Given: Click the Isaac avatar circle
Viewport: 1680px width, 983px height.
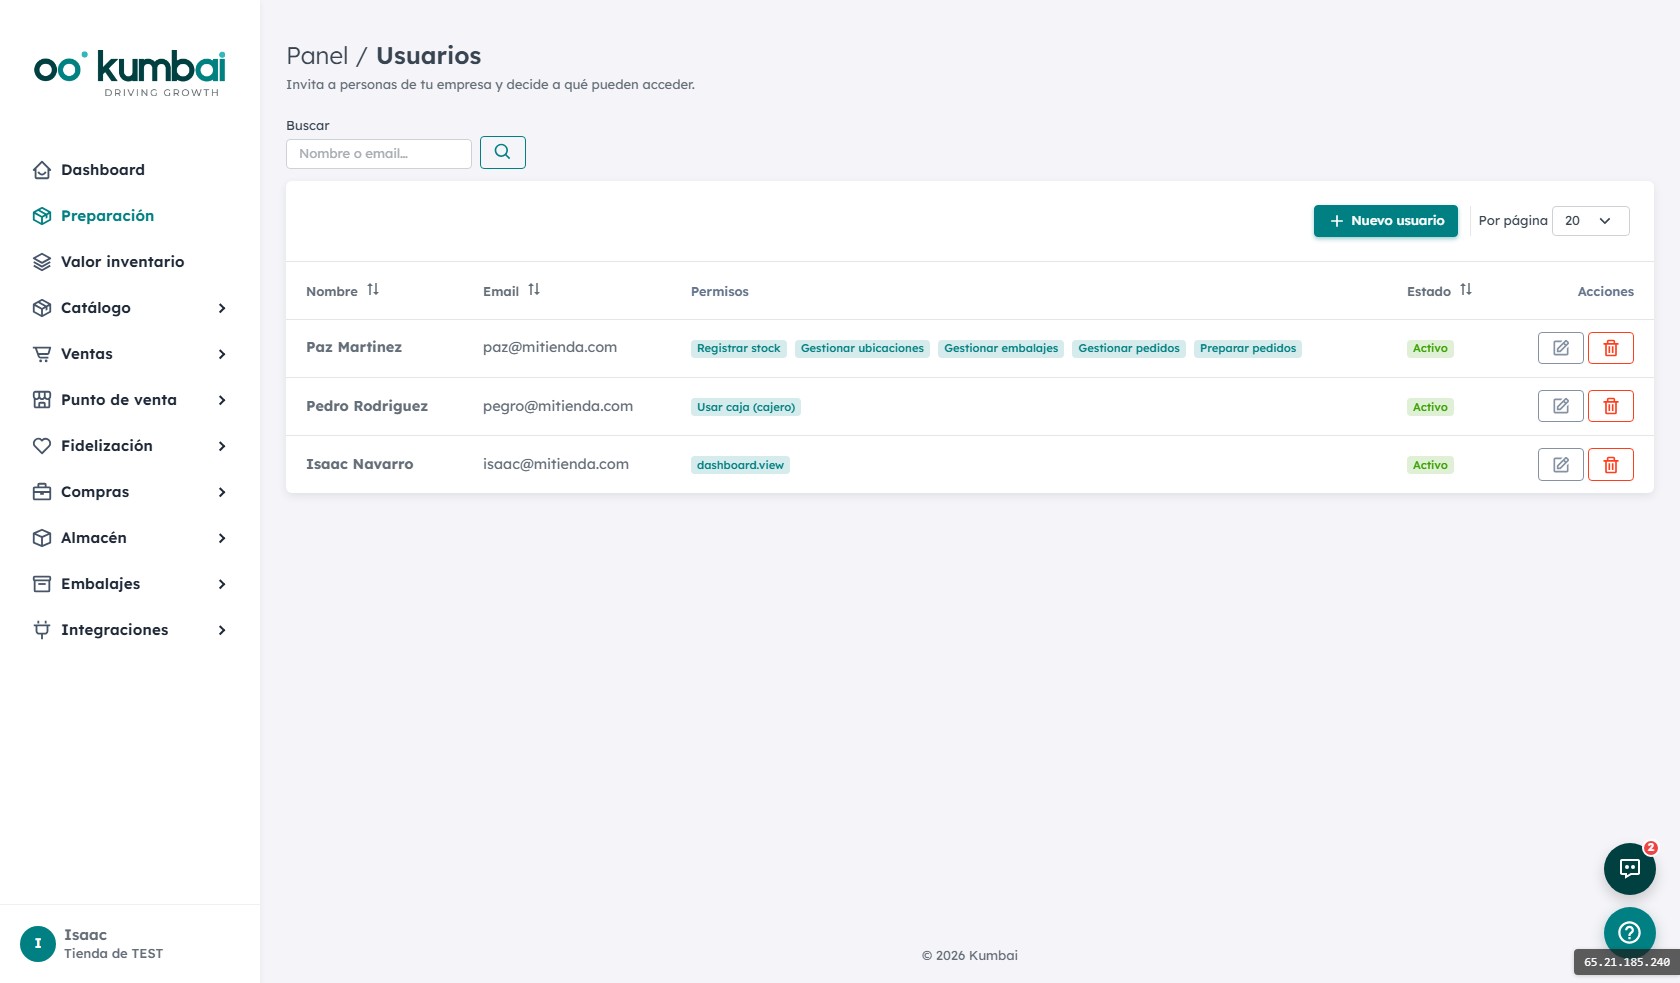Looking at the screenshot, I should tap(38, 944).
